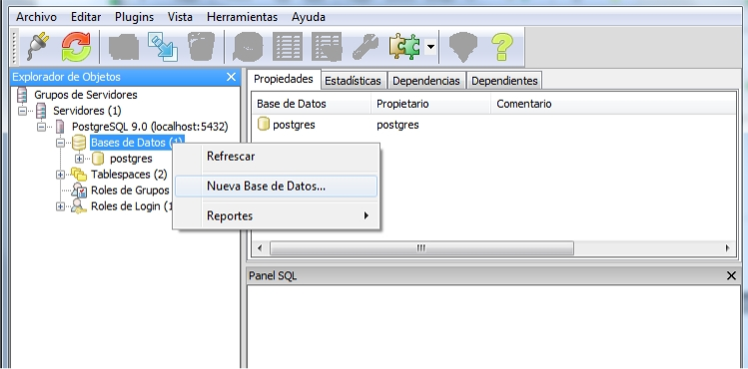Image resolution: width=748 pixels, height=369 pixels.
Task: Click the create new object toolbar icon
Action: [163, 47]
